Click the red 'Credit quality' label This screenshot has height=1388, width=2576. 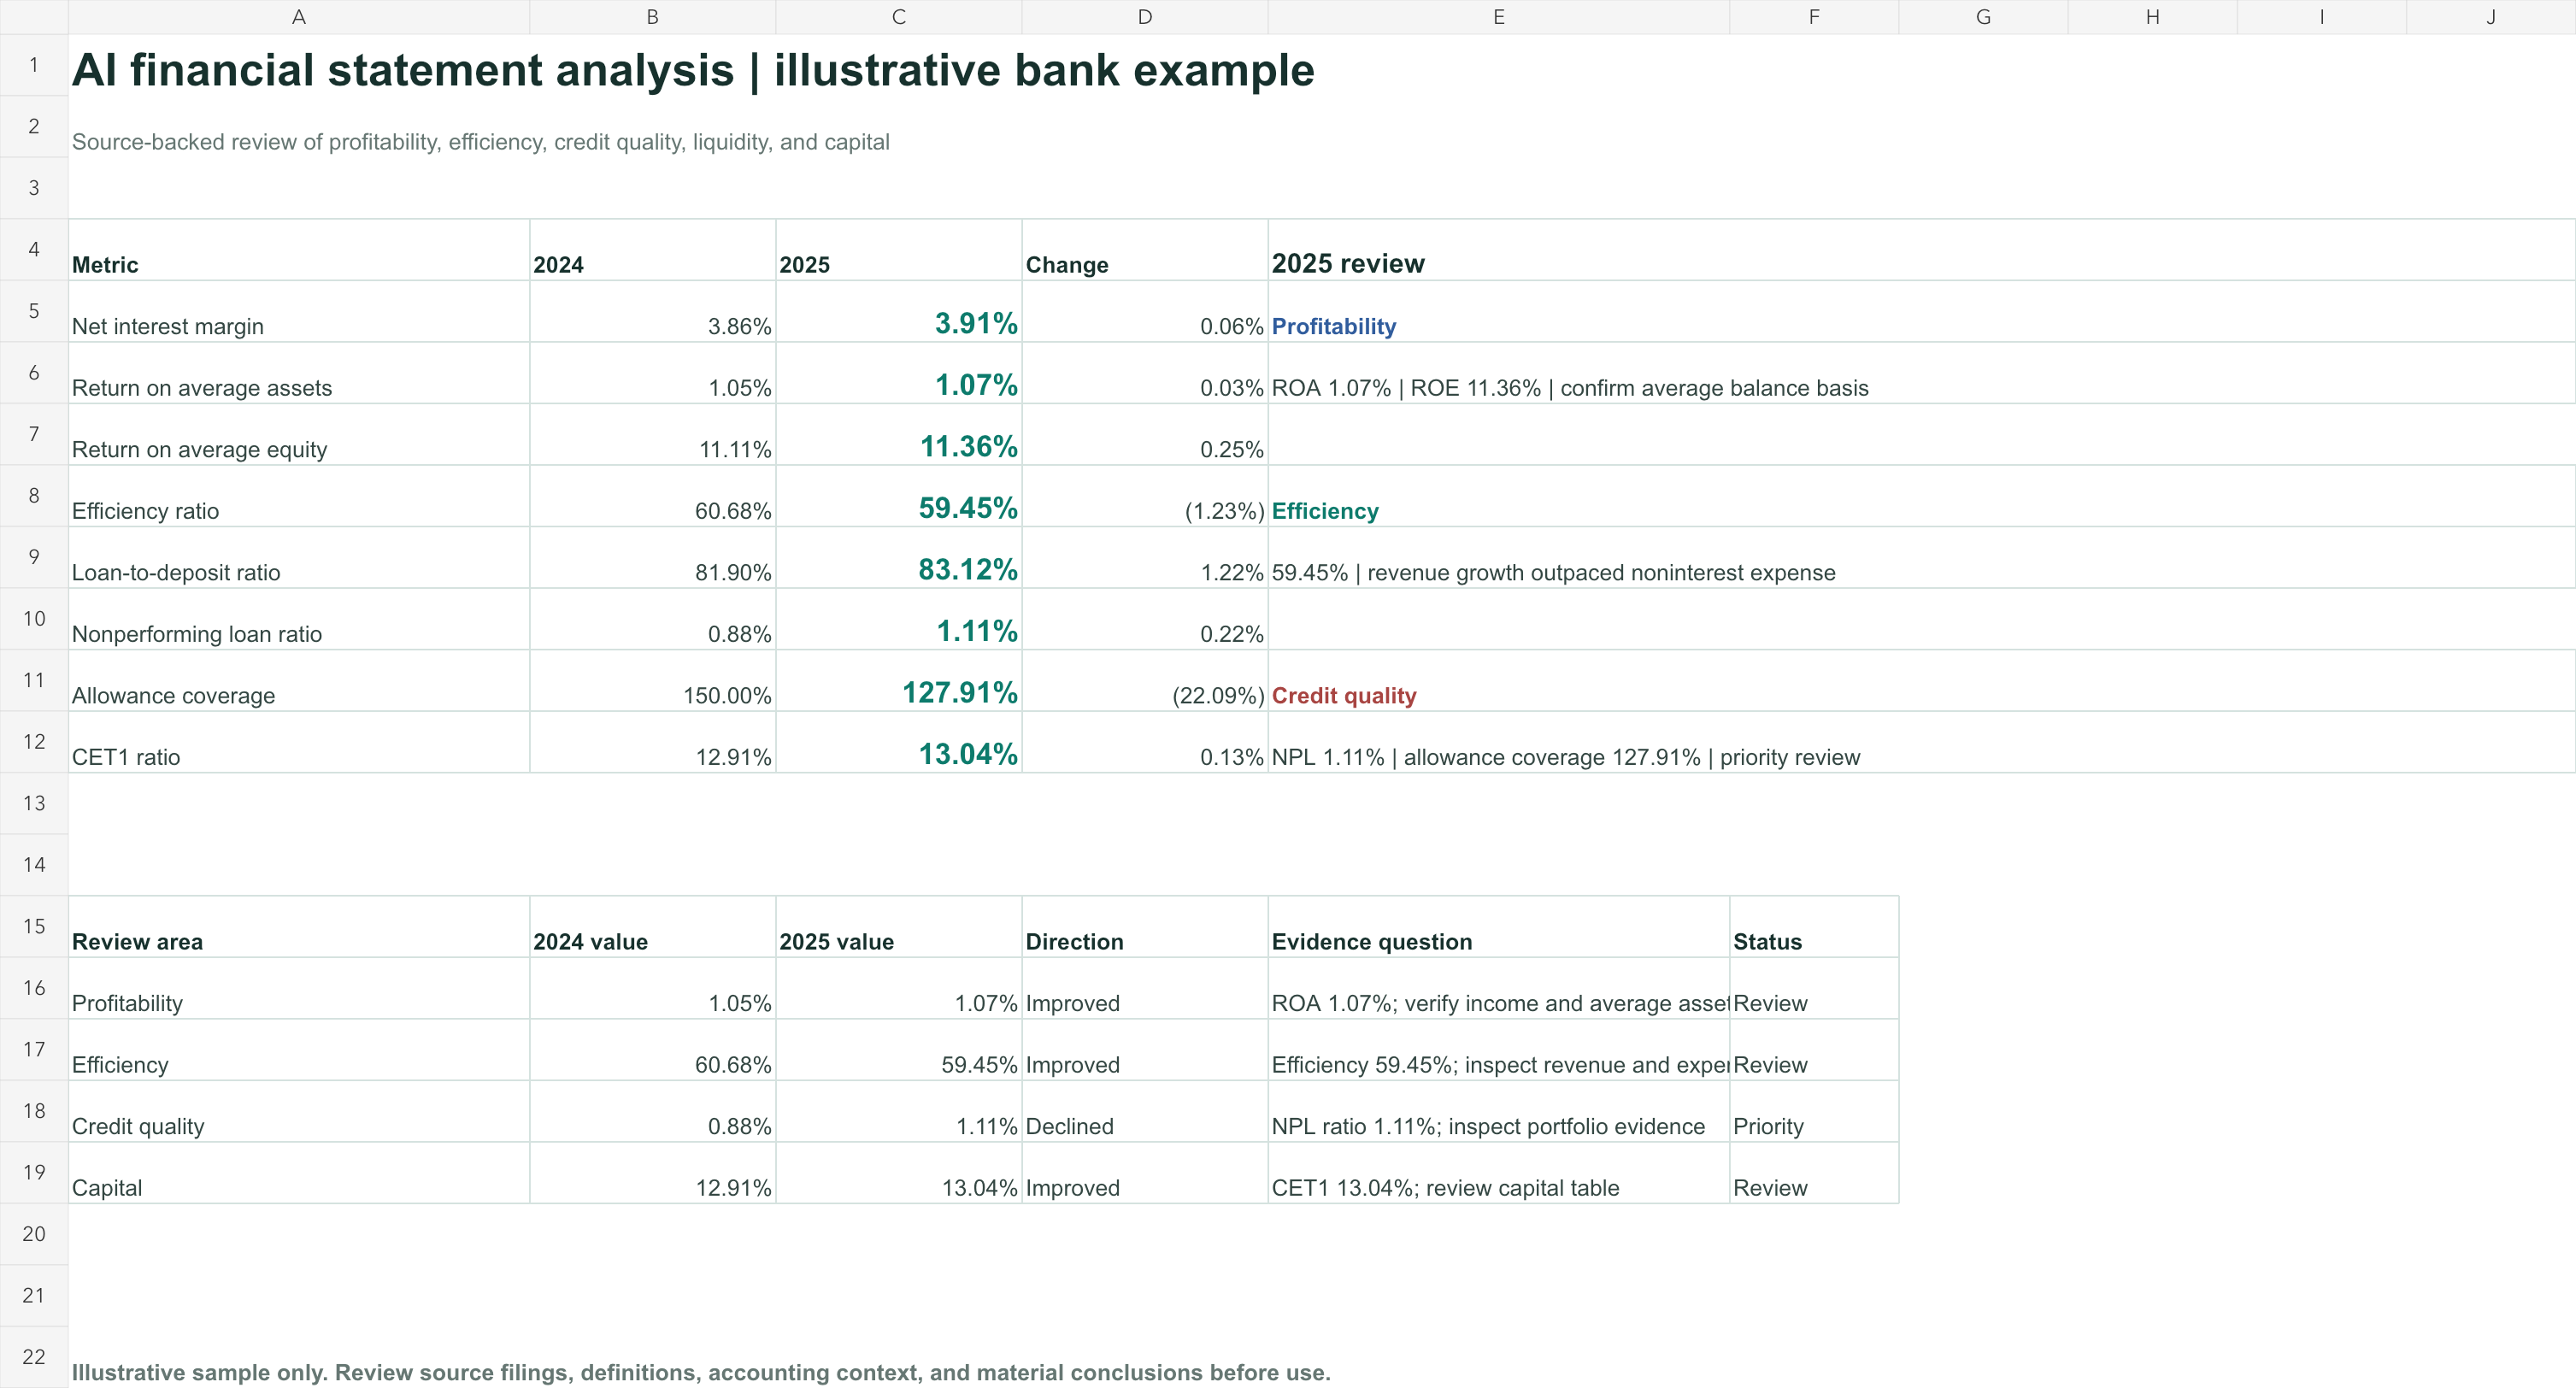pyautogui.click(x=1344, y=695)
